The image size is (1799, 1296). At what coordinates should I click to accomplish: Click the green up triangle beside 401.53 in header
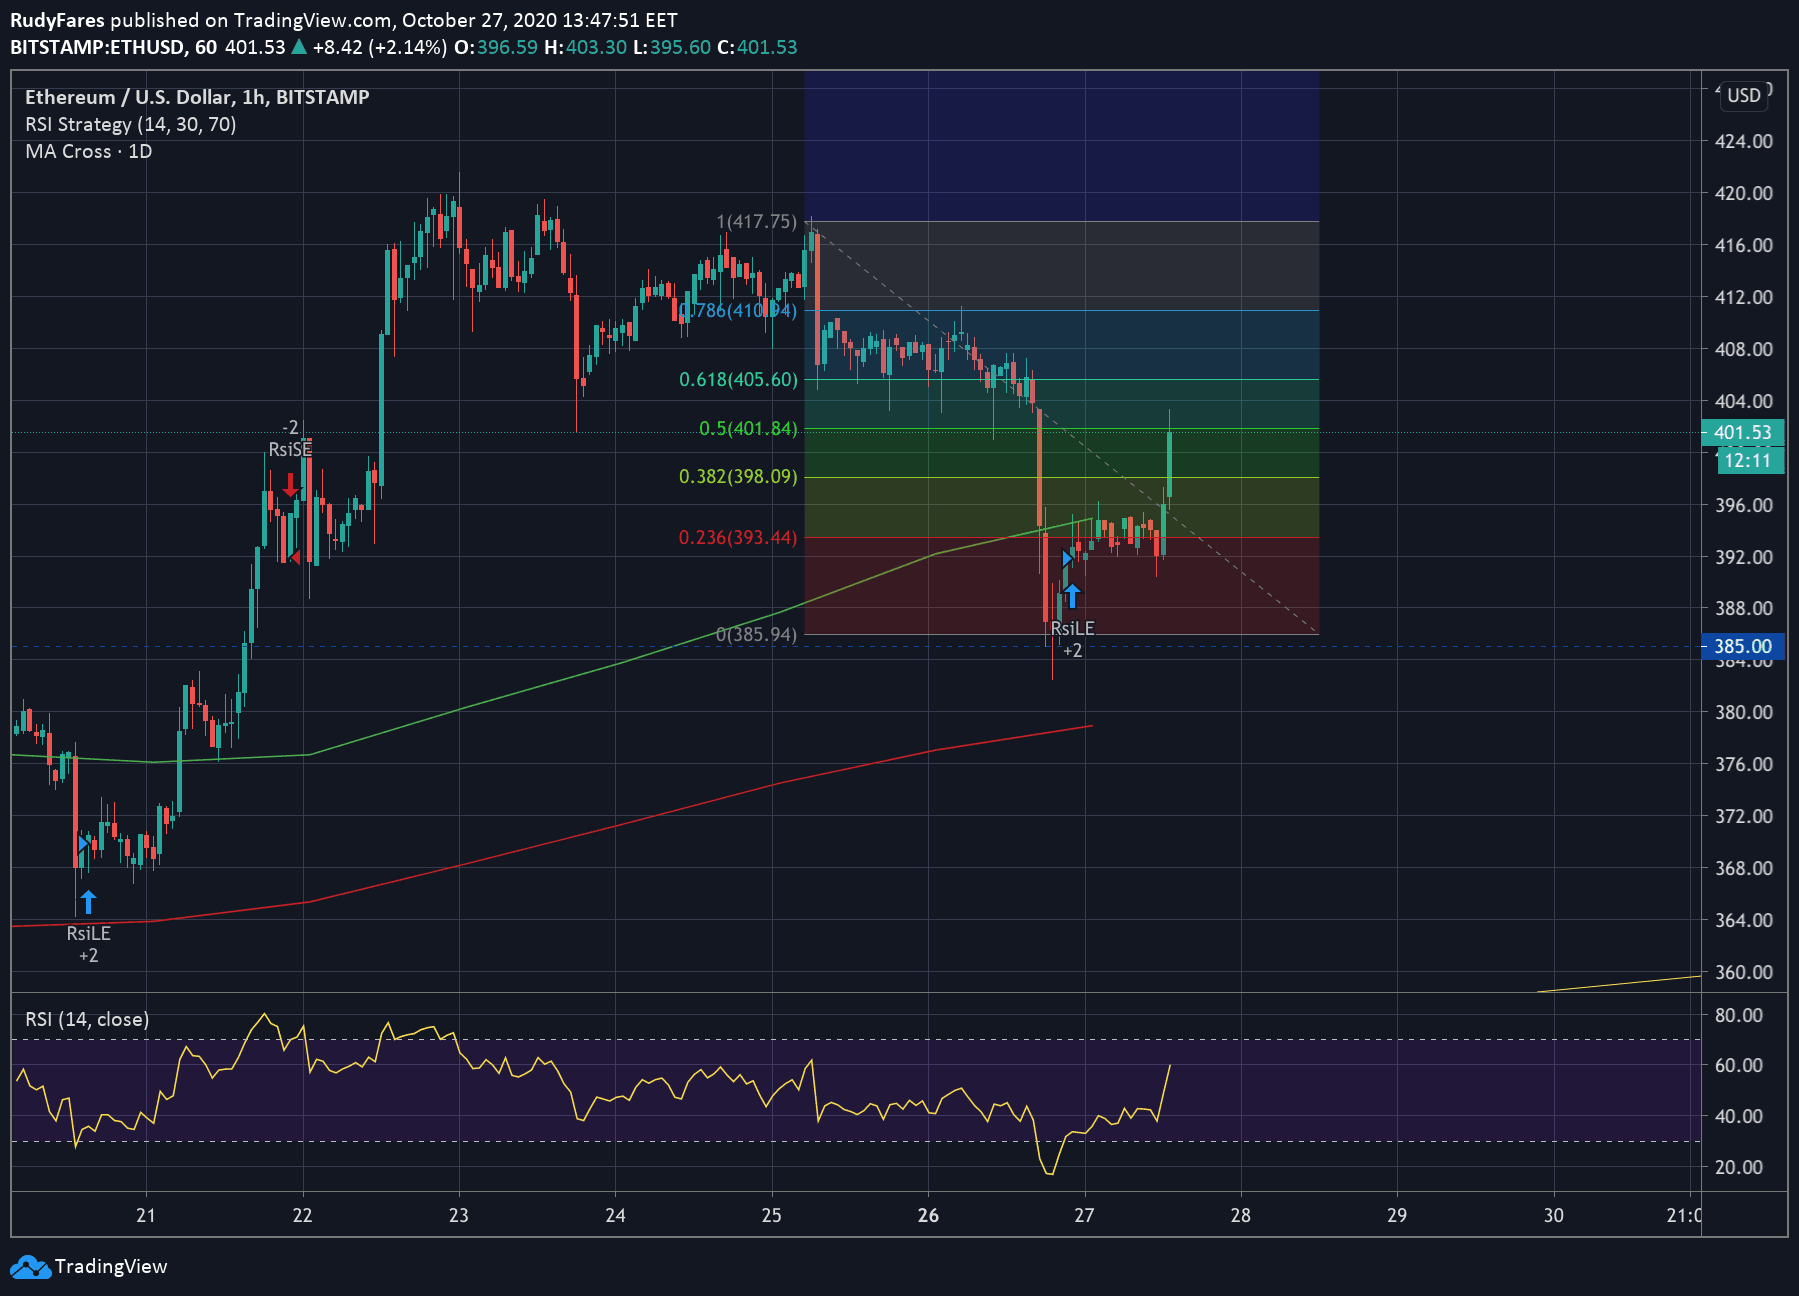(x=298, y=47)
